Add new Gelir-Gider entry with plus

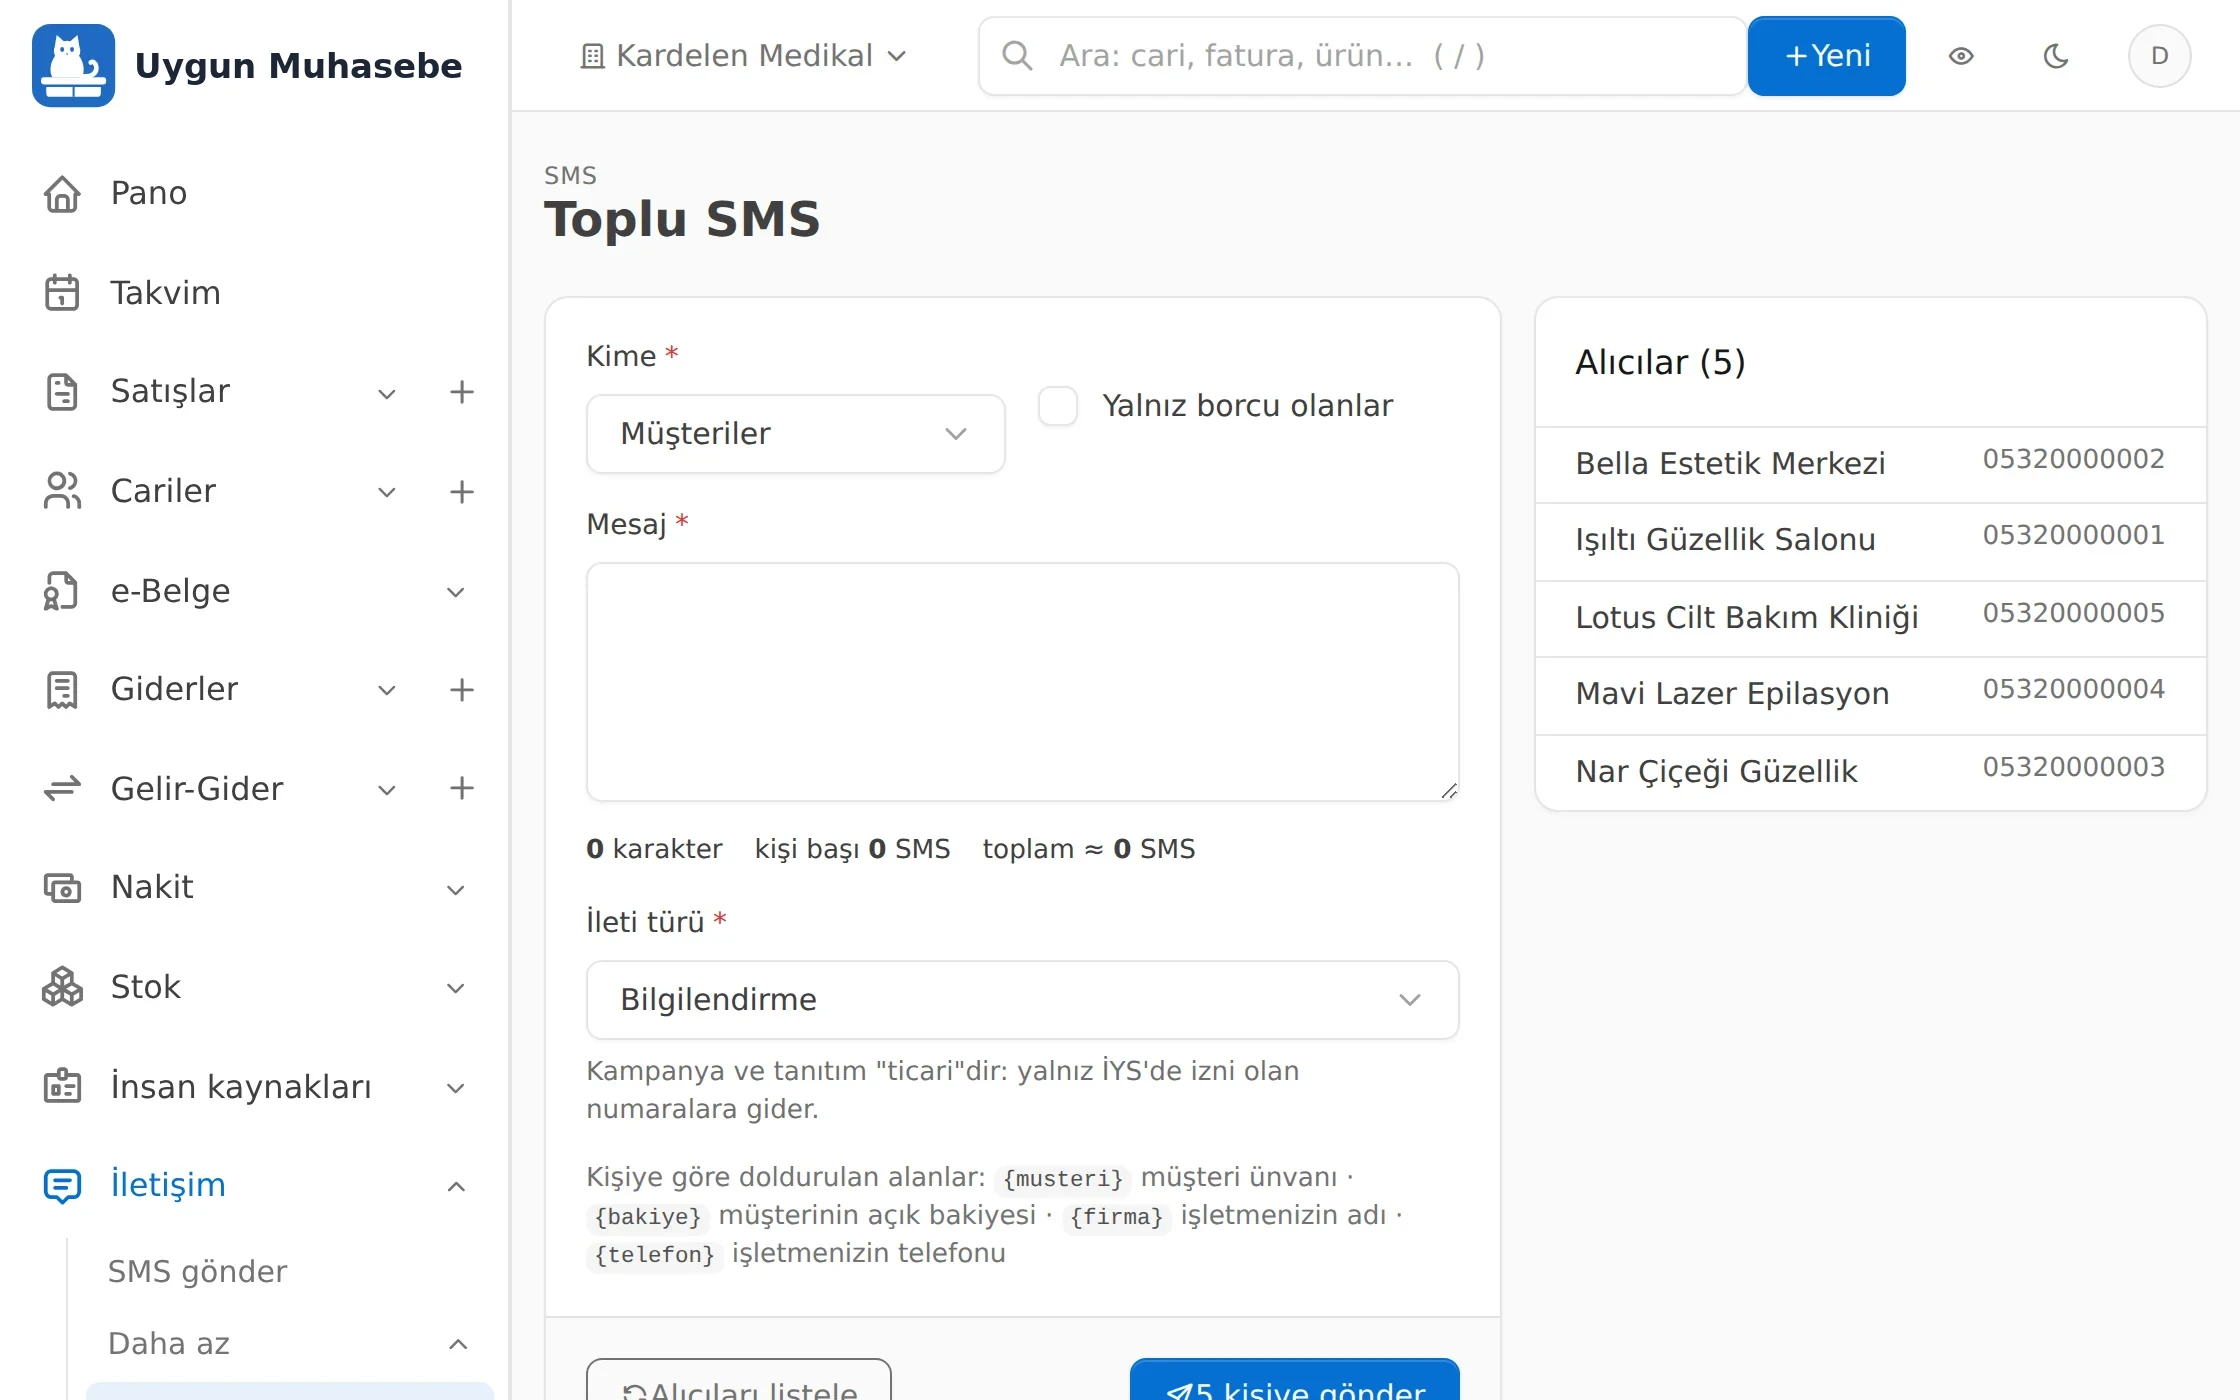461,789
